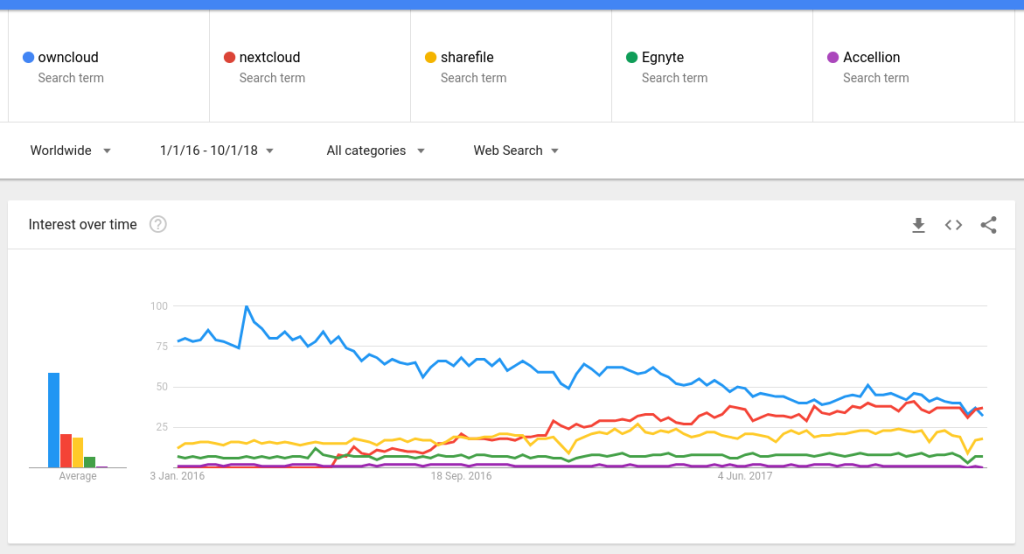This screenshot has height=554, width=1024.
Task: Click the yellow sharefile average bar
Action: click(78, 452)
